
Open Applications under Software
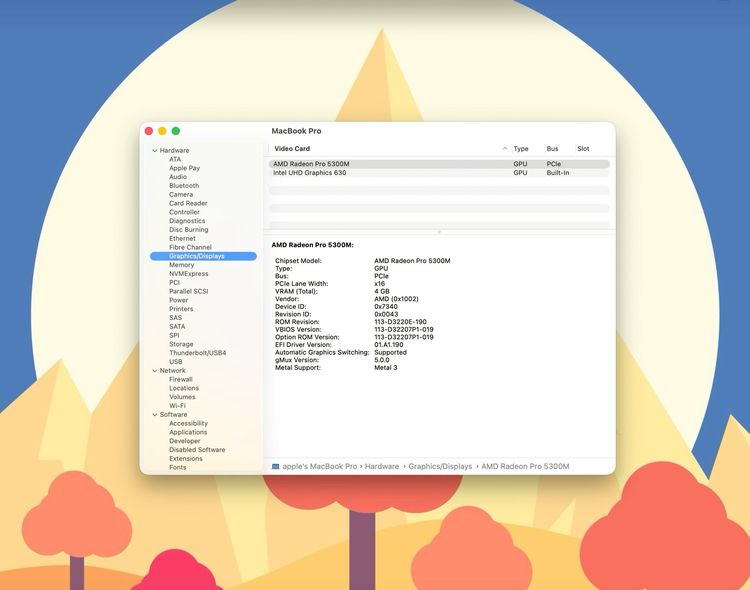pyautogui.click(x=188, y=433)
